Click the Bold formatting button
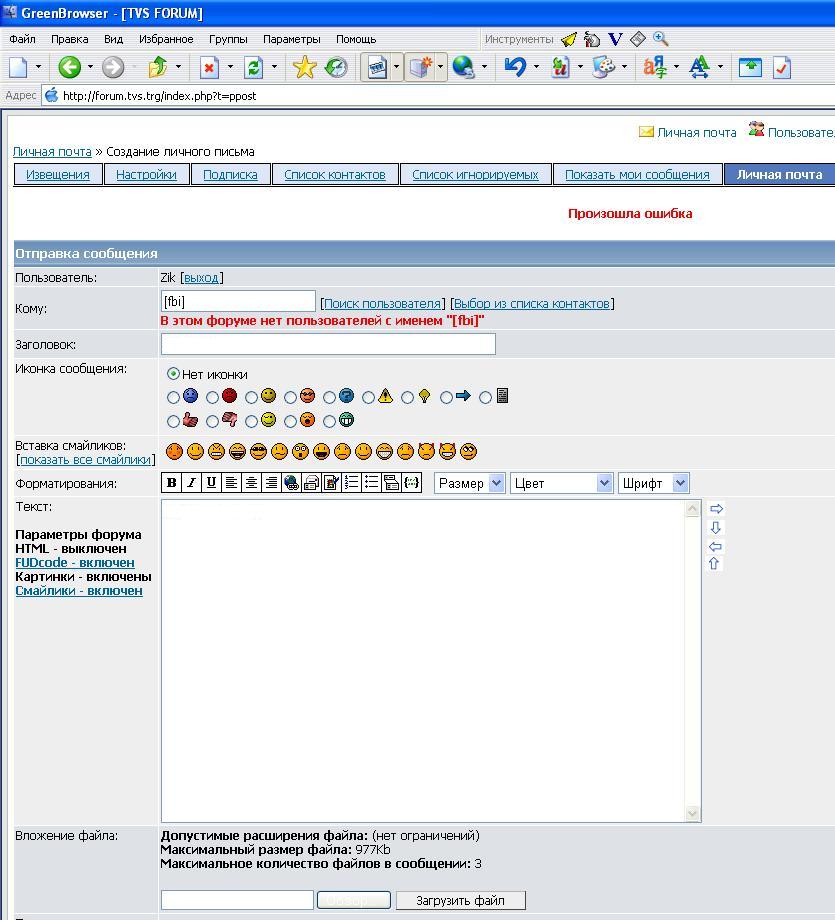 (171, 483)
